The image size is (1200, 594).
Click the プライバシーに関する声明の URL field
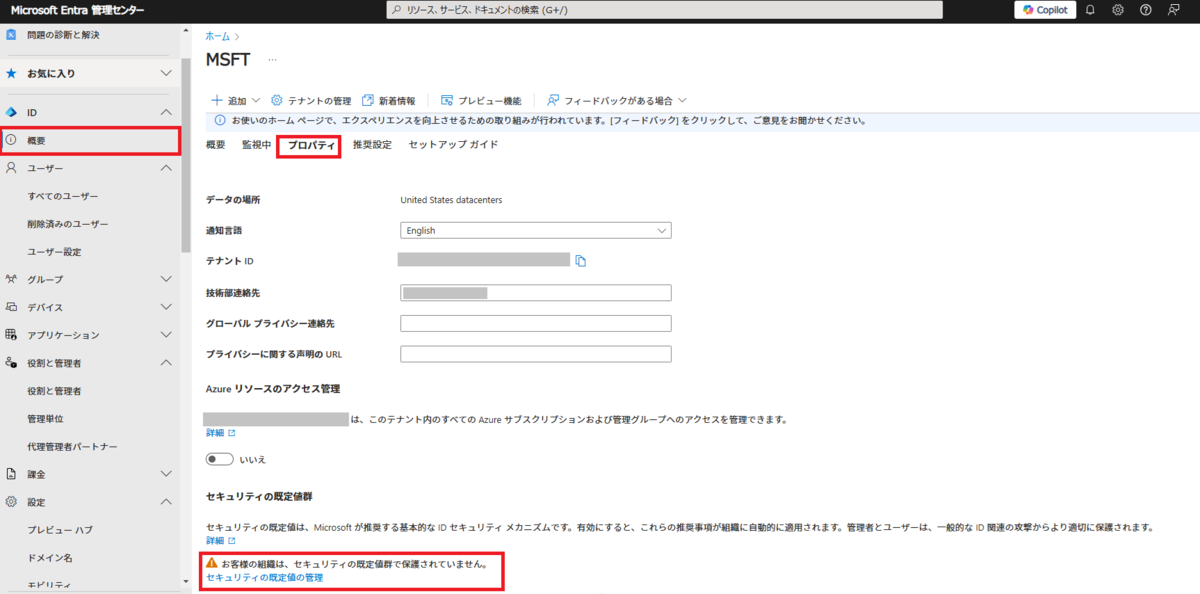click(x=535, y=354)
